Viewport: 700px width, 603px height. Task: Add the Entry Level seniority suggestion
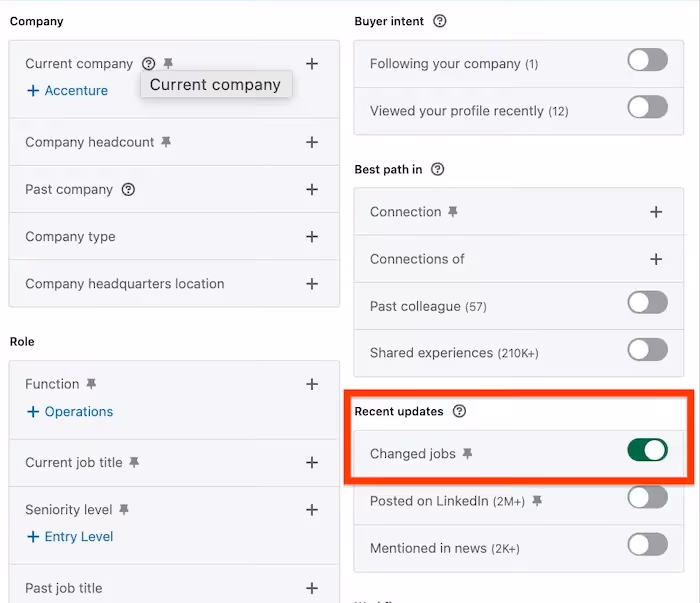pos(70,536)
